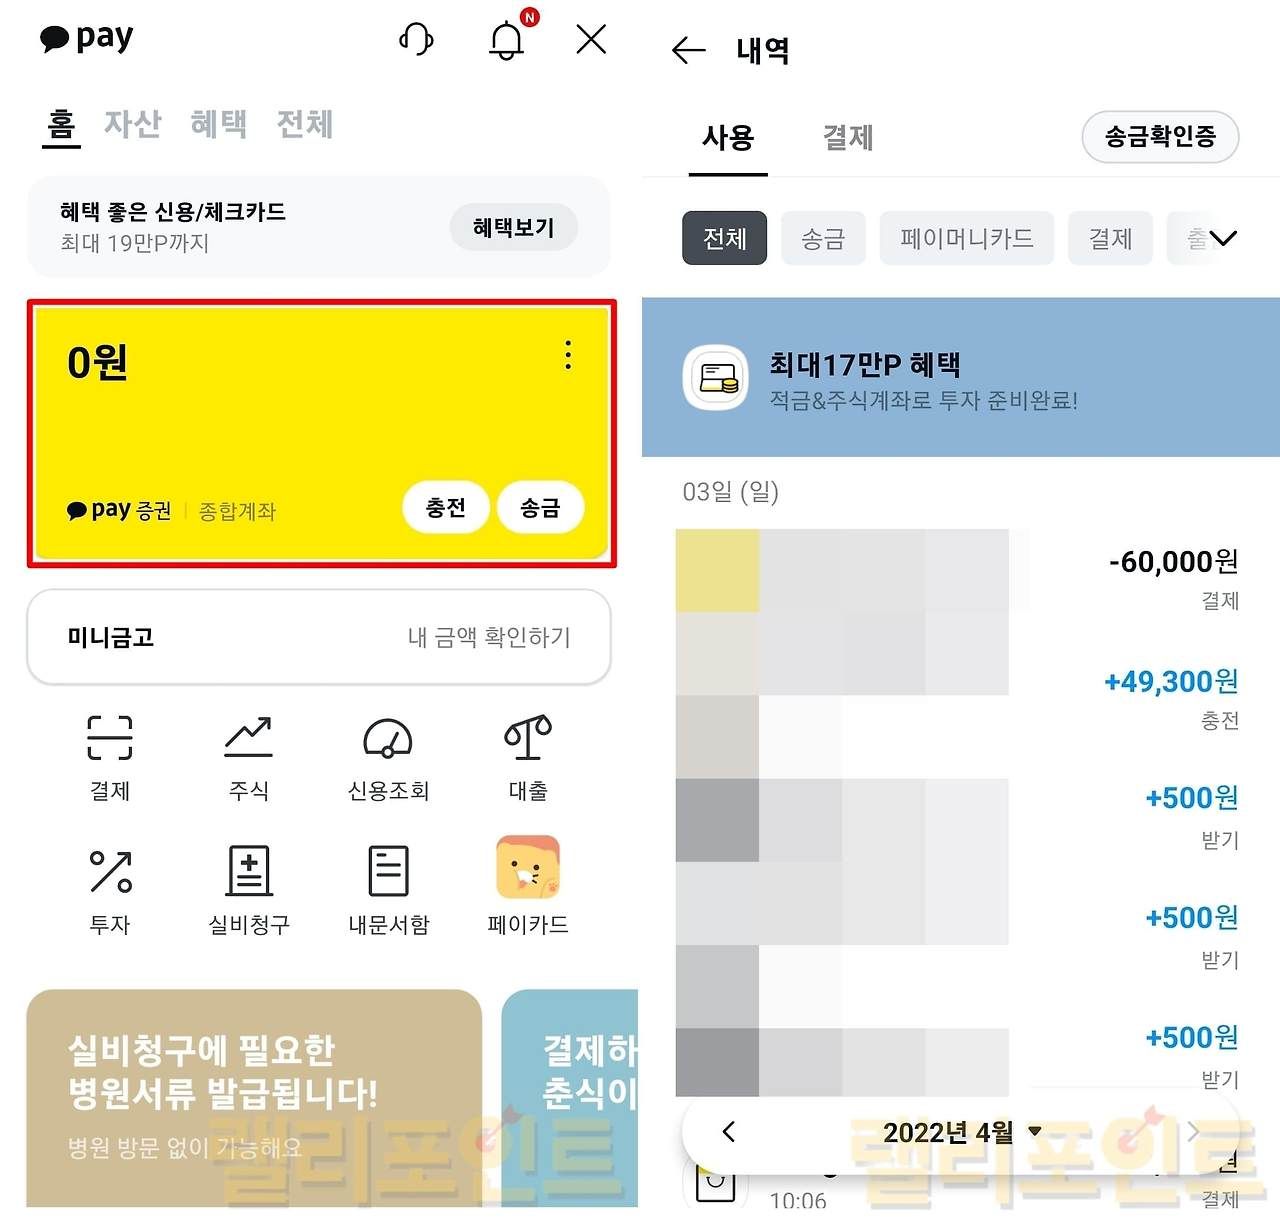Expand the filter chips chevron
The width and height of the screenshot is (1280, 1229).
(x=1222, y=238)
